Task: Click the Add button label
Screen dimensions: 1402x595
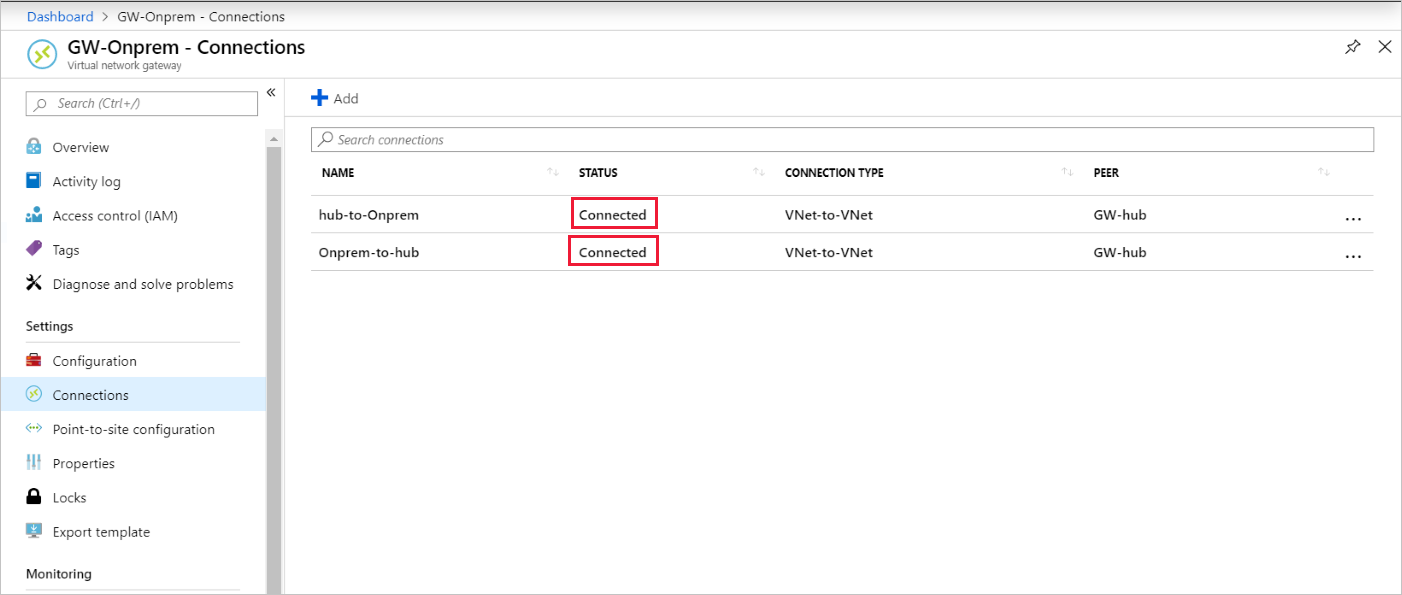Action: click(346, 99)
